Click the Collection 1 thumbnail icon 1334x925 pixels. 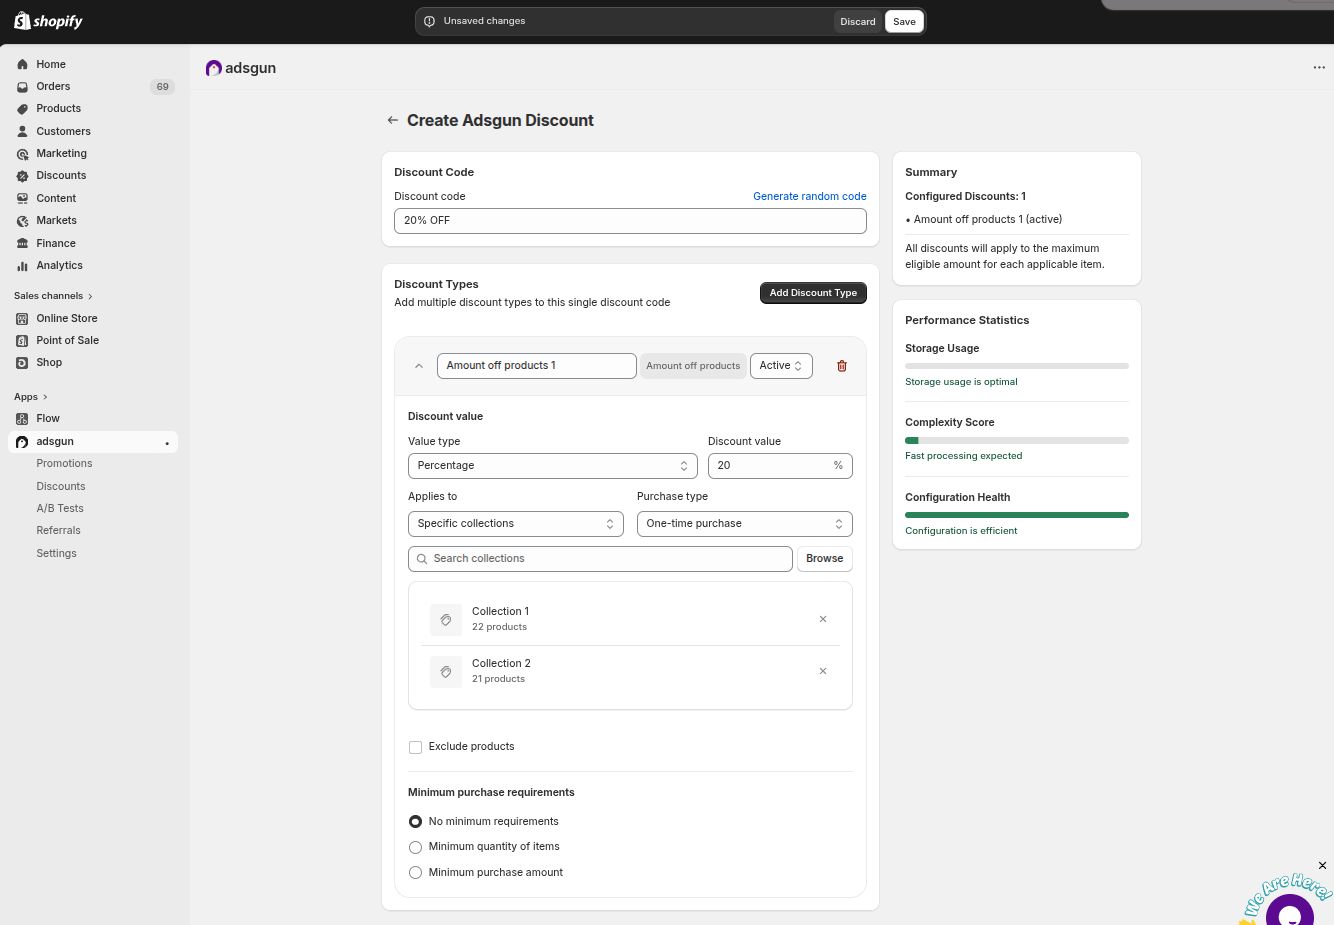[446, 620]
